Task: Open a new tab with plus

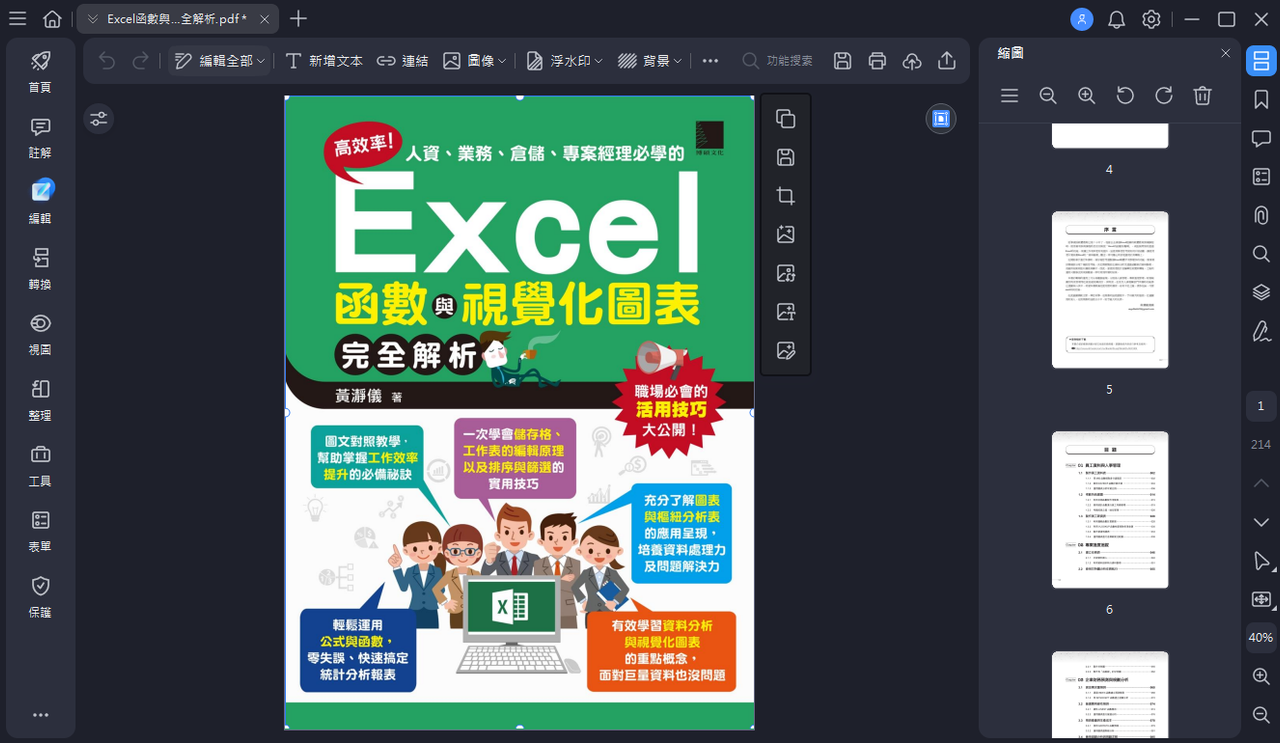Action: [x=298, y=19]
